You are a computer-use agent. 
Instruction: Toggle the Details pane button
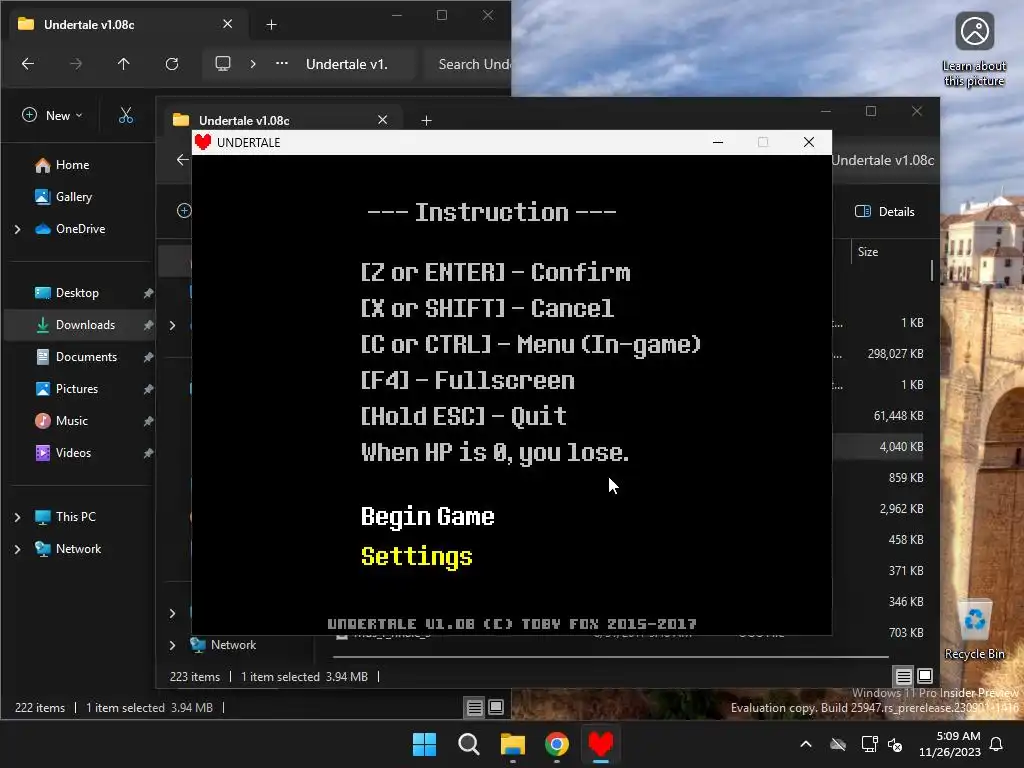pos(885,212)
